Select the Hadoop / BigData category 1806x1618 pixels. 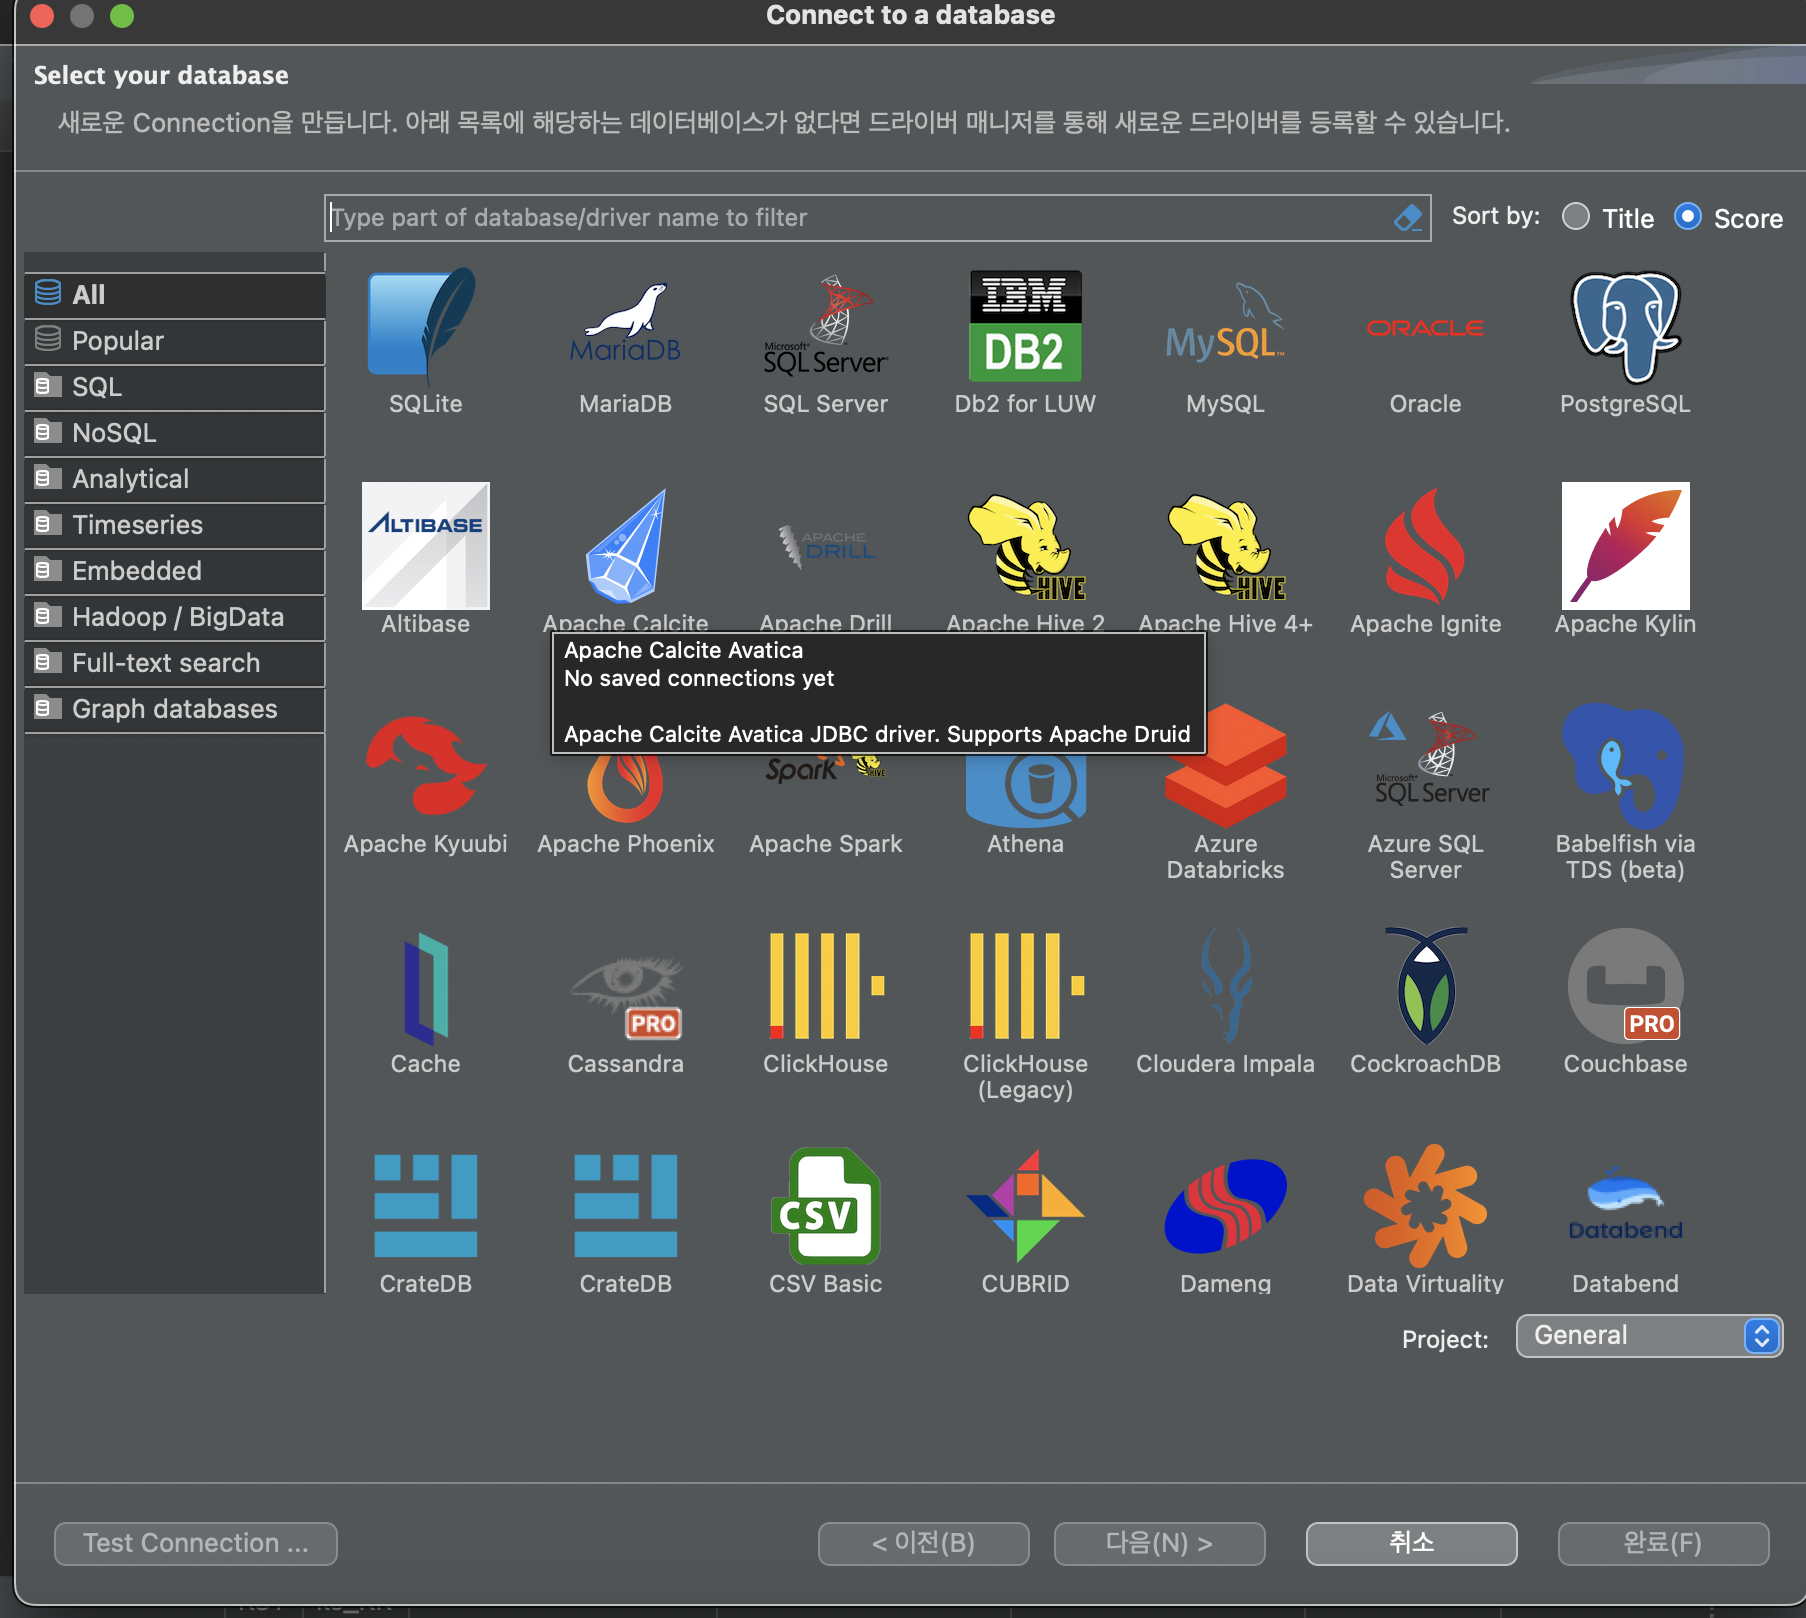pyautogui.click(x=175, y=617)
